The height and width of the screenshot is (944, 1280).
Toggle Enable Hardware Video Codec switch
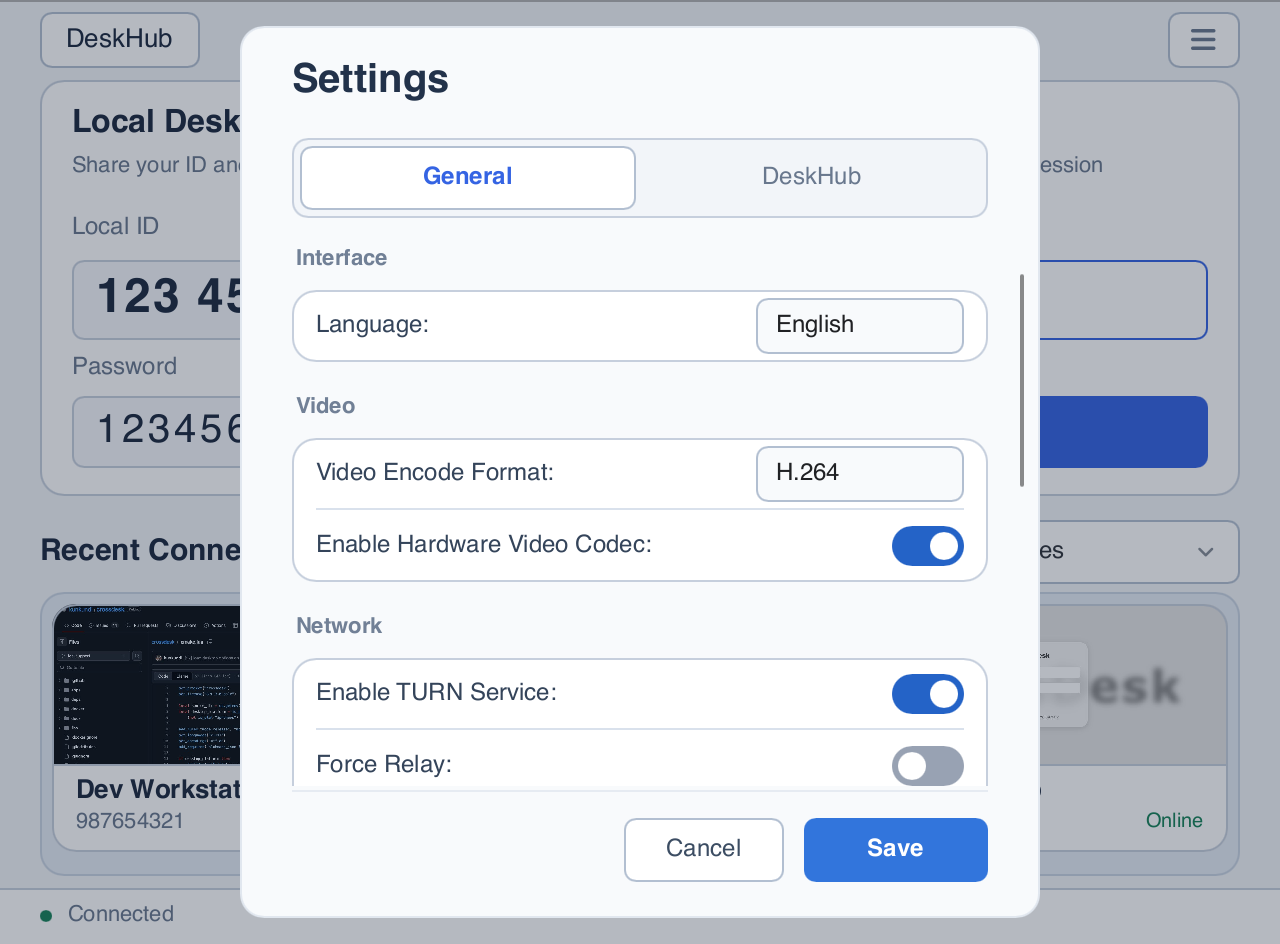click(928, 546)
